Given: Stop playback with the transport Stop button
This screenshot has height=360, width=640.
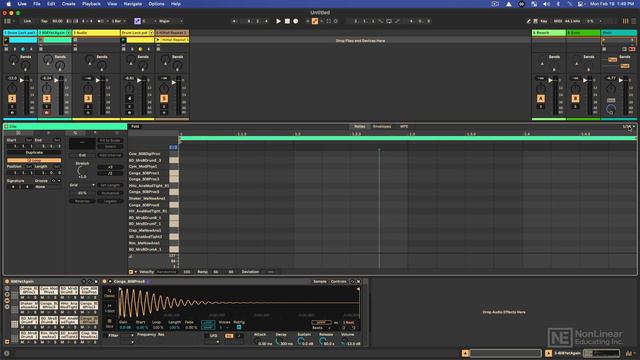Looking at the screenshot, I should tap(287, 21).
